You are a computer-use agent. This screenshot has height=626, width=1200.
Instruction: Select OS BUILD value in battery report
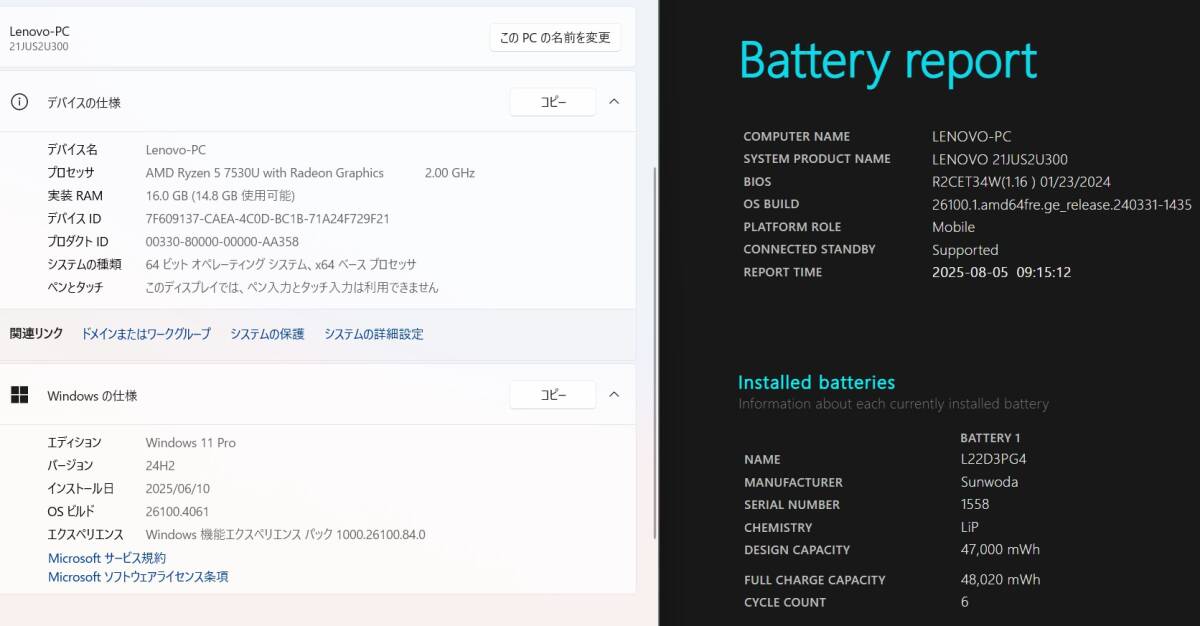click(x=1062, y=204)
